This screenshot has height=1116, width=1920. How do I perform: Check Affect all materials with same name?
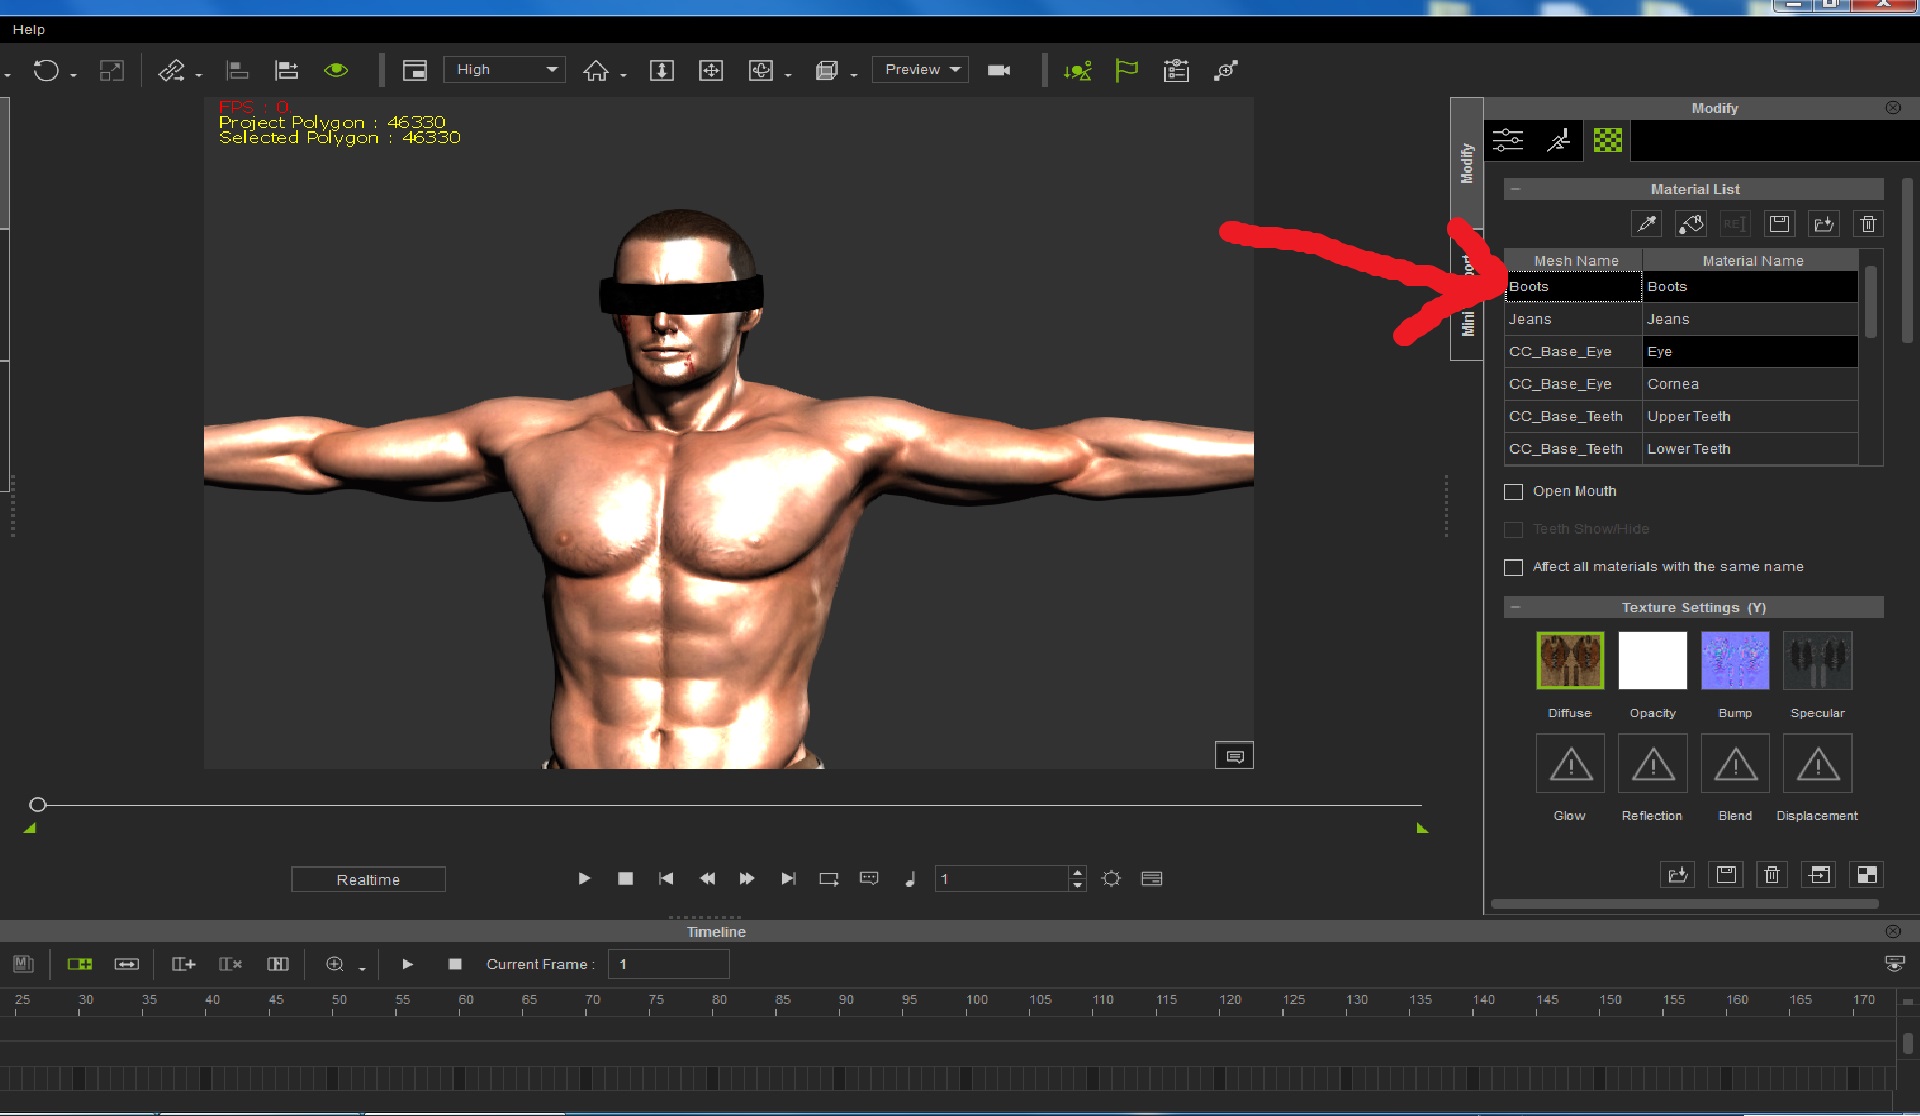tap(1513, 567)
